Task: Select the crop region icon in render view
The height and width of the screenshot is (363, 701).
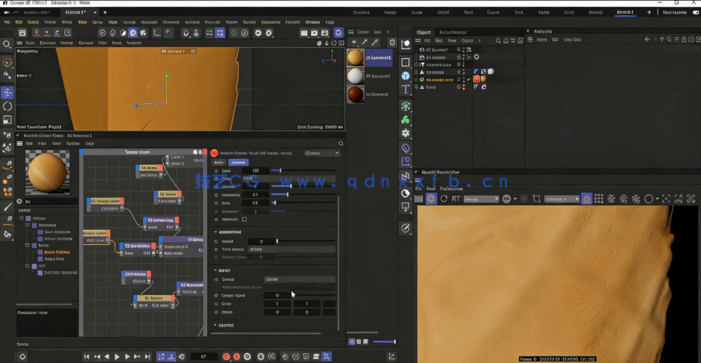Action: (x=536, y=199)
